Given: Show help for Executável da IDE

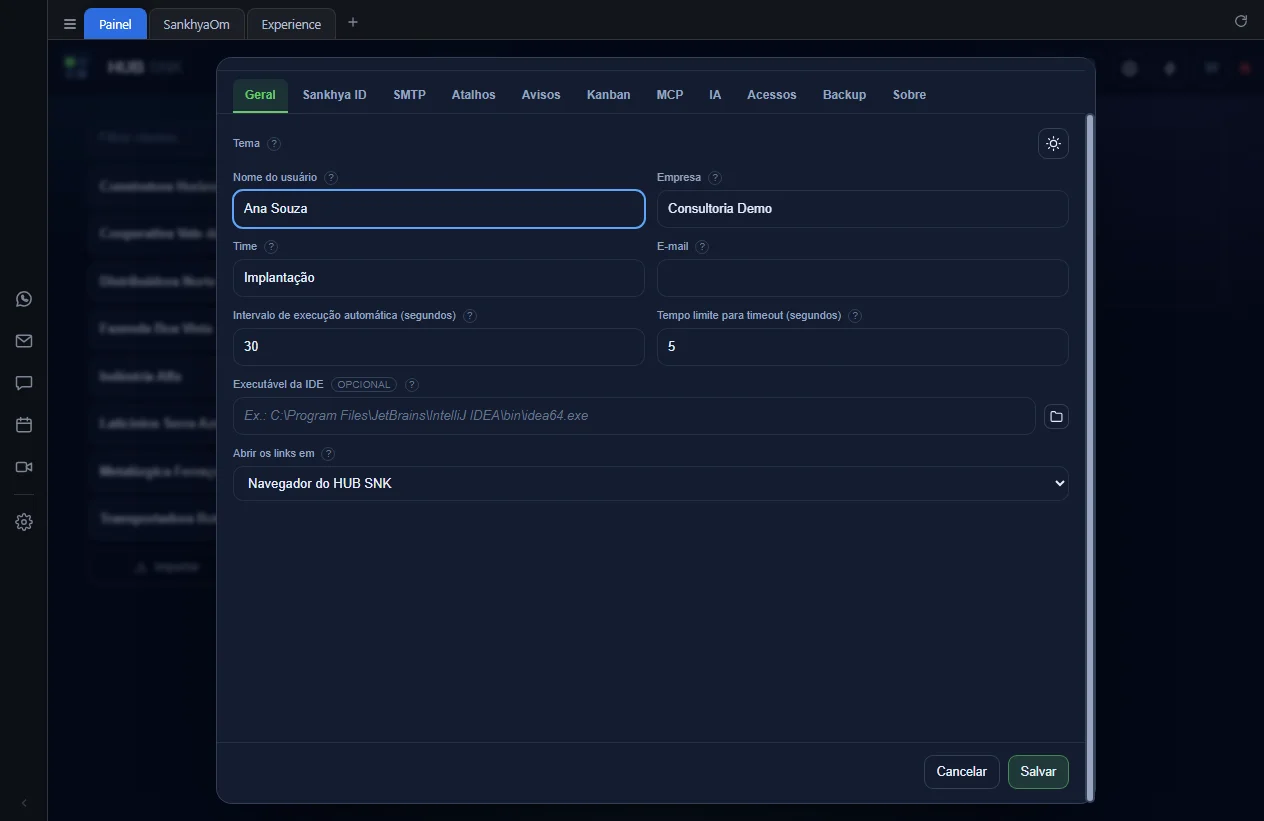Looking at the screenshot, I should point(412,385).
